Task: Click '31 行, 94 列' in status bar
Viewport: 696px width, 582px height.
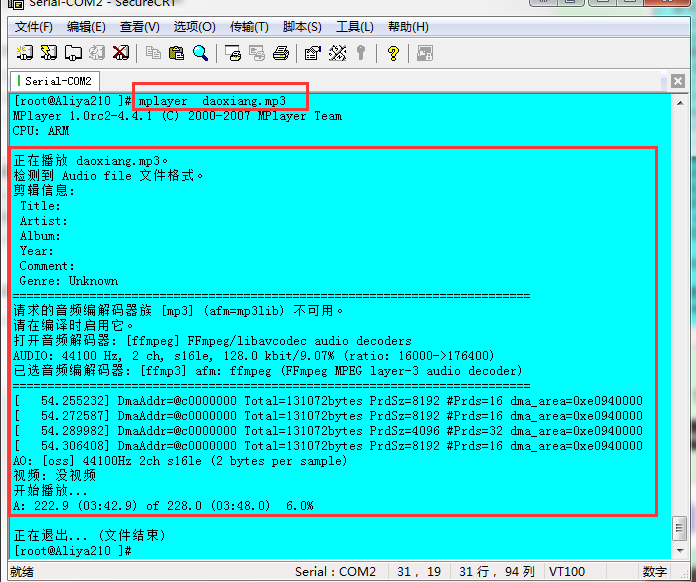Action: (497, 571)
